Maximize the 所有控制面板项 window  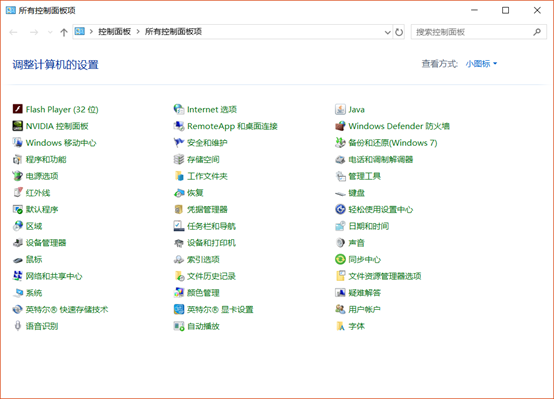point(506,10)
